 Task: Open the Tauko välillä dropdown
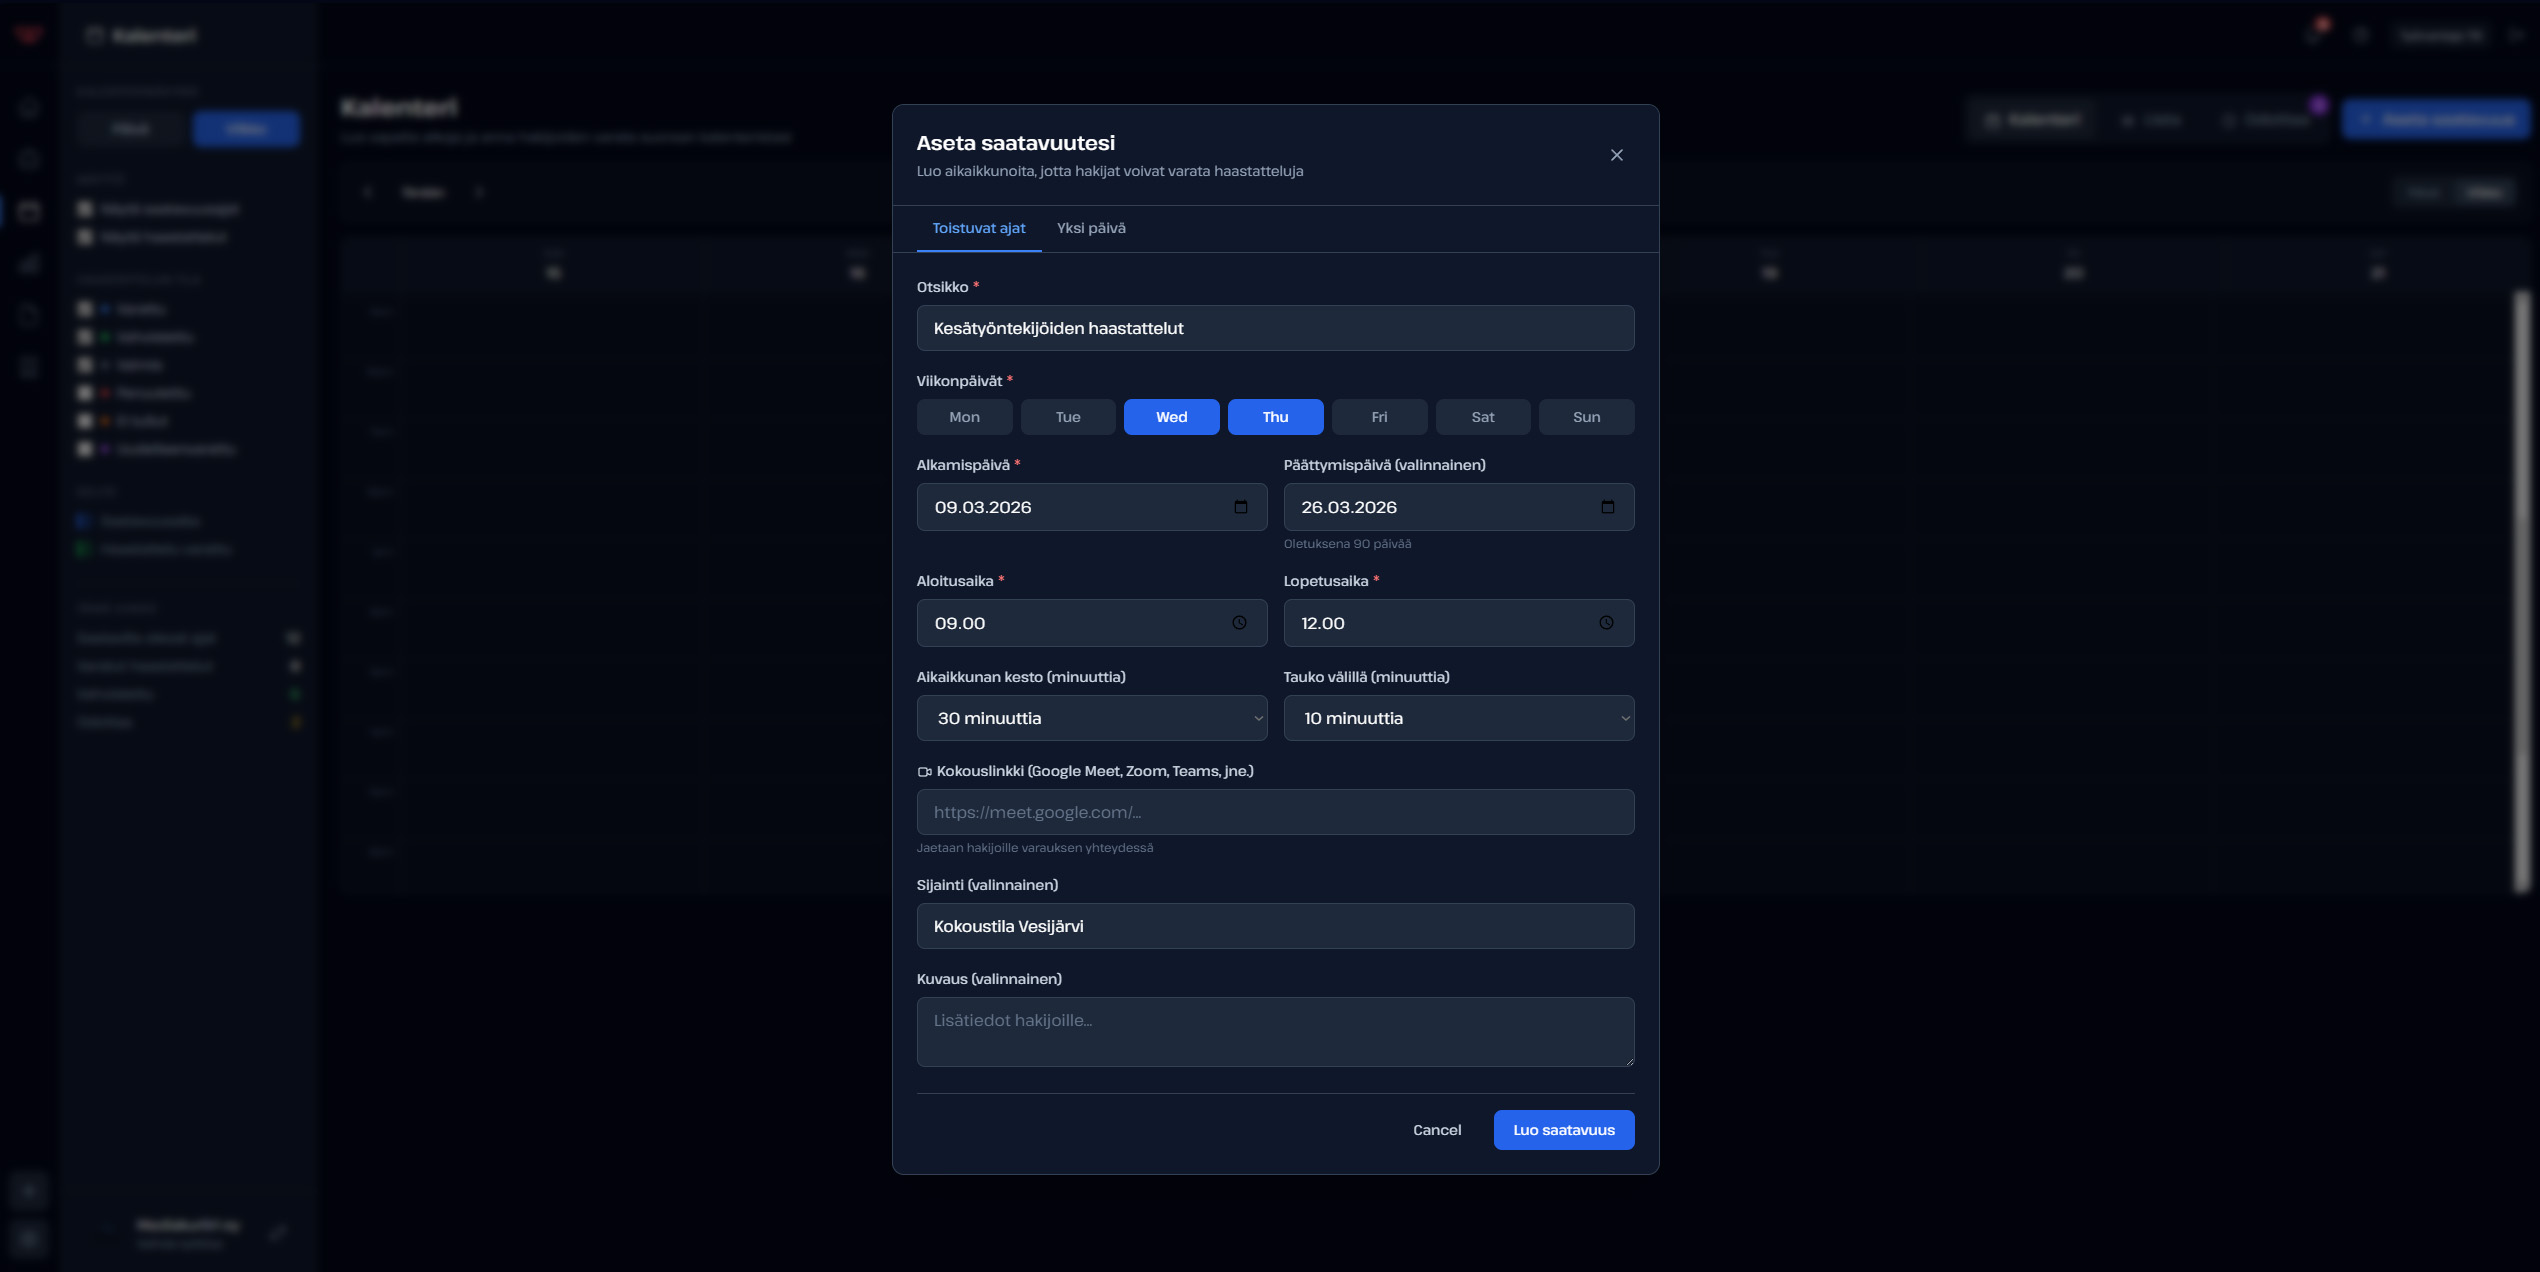coord(1458,718)
